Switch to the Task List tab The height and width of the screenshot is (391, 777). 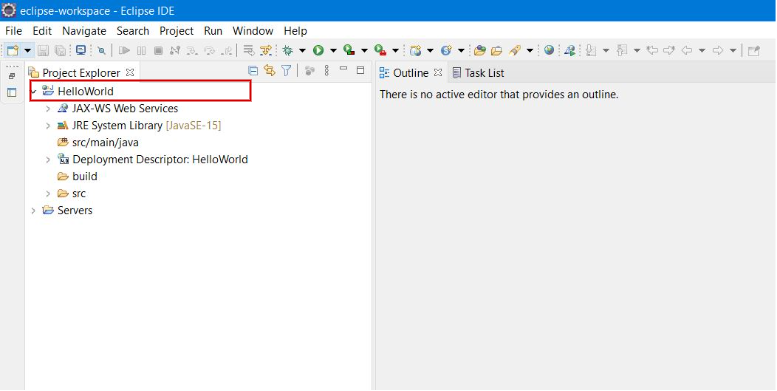[x=478, y=73]
